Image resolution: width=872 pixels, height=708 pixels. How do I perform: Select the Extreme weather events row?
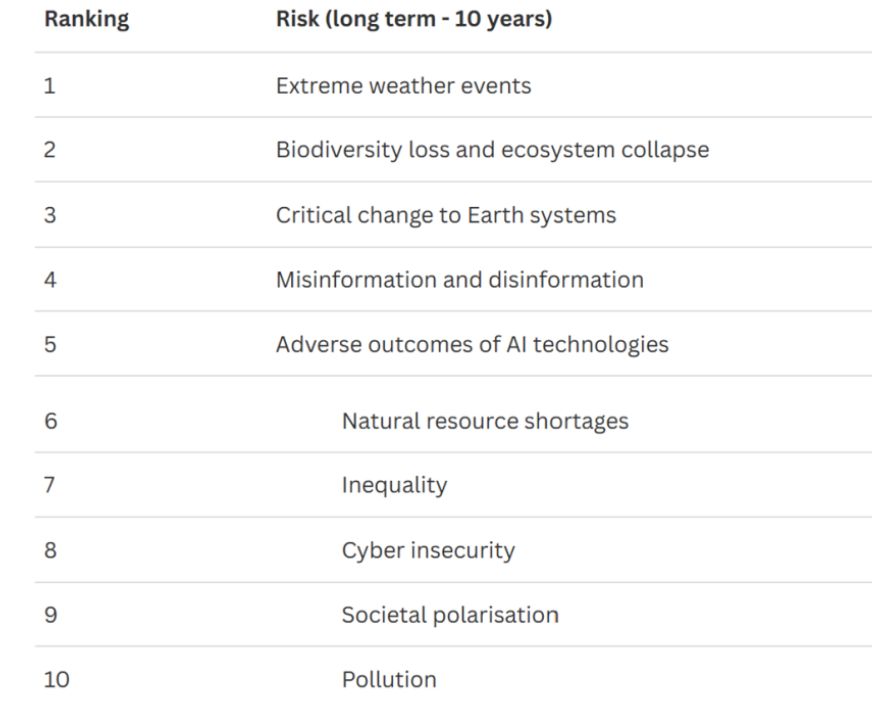click(403, 86)
